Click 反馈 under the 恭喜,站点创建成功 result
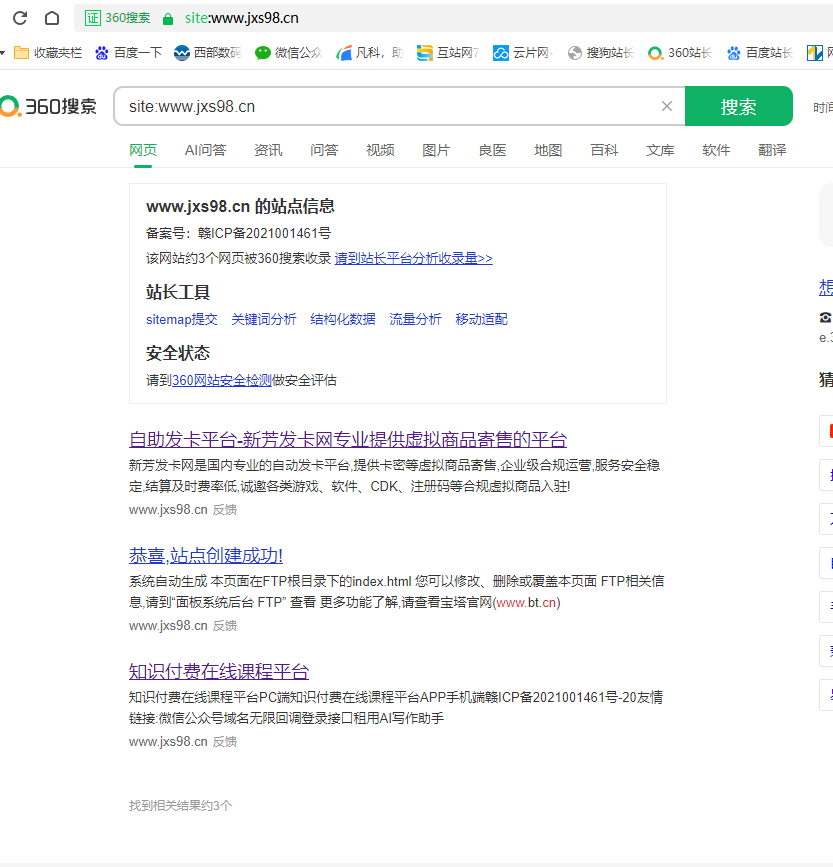The image size is (833, 867). click(225, 626)
